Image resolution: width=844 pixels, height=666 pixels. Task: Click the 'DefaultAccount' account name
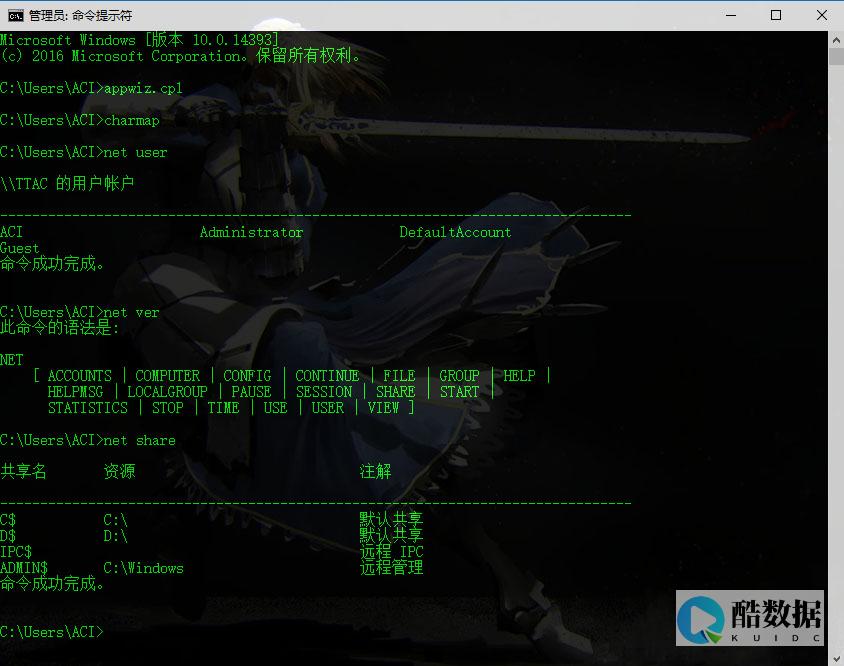(455, 232)
